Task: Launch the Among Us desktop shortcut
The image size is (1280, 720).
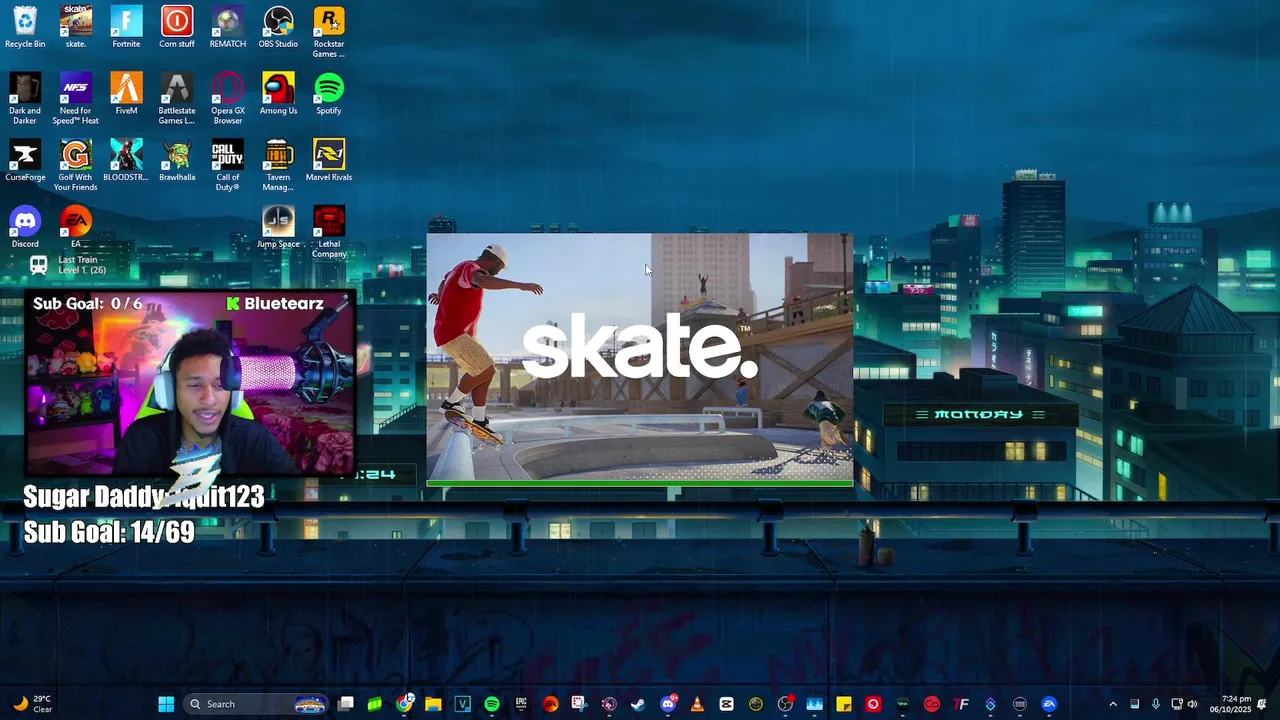Action: click(278, 93)
